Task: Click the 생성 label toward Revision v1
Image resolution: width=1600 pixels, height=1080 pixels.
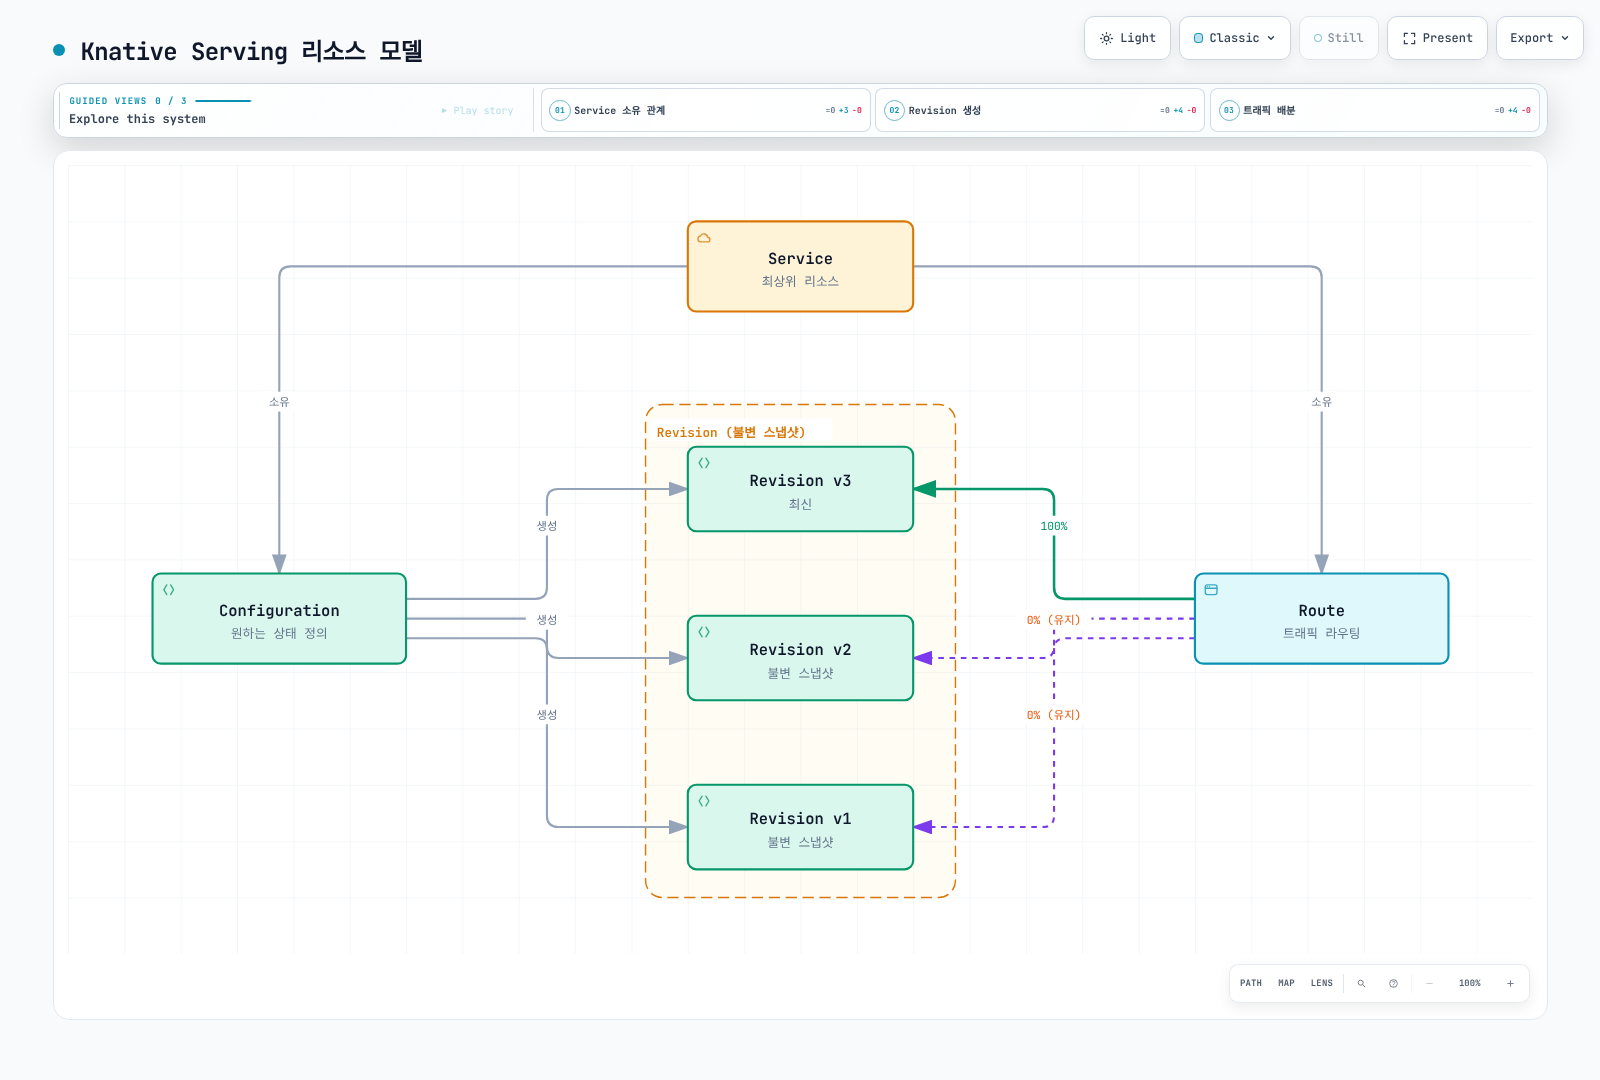Action: click(x=547, y=715)
